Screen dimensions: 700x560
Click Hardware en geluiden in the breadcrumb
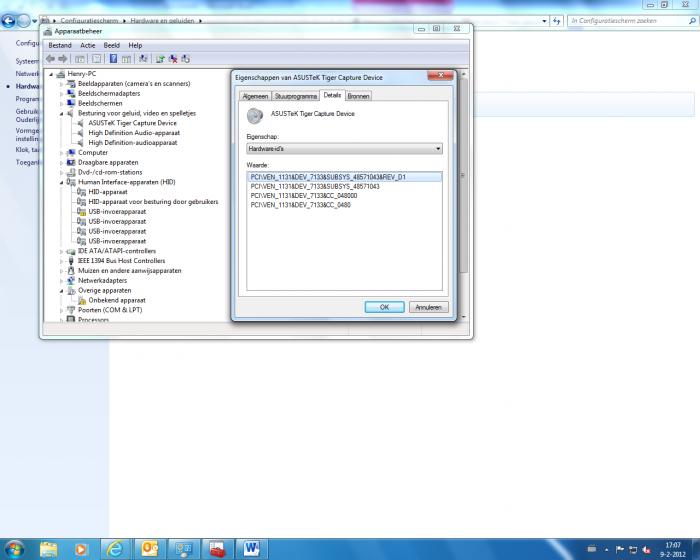(162, 21)
